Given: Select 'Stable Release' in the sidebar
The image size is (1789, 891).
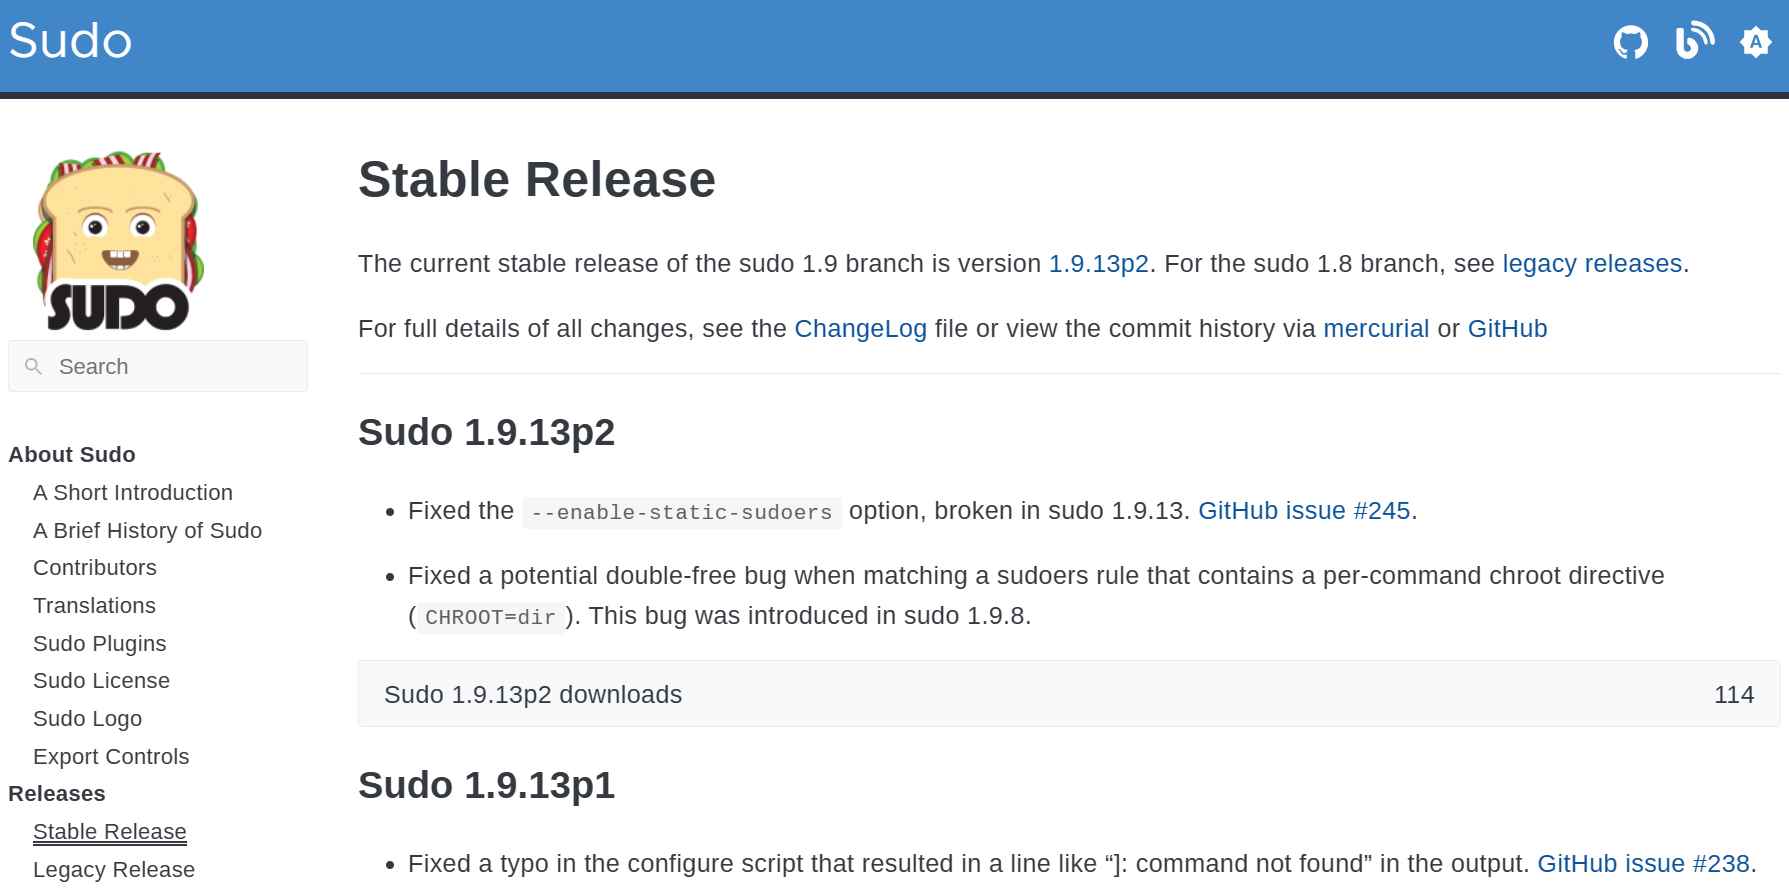Looking at the screenshot, I should click(x=110, y=831).
